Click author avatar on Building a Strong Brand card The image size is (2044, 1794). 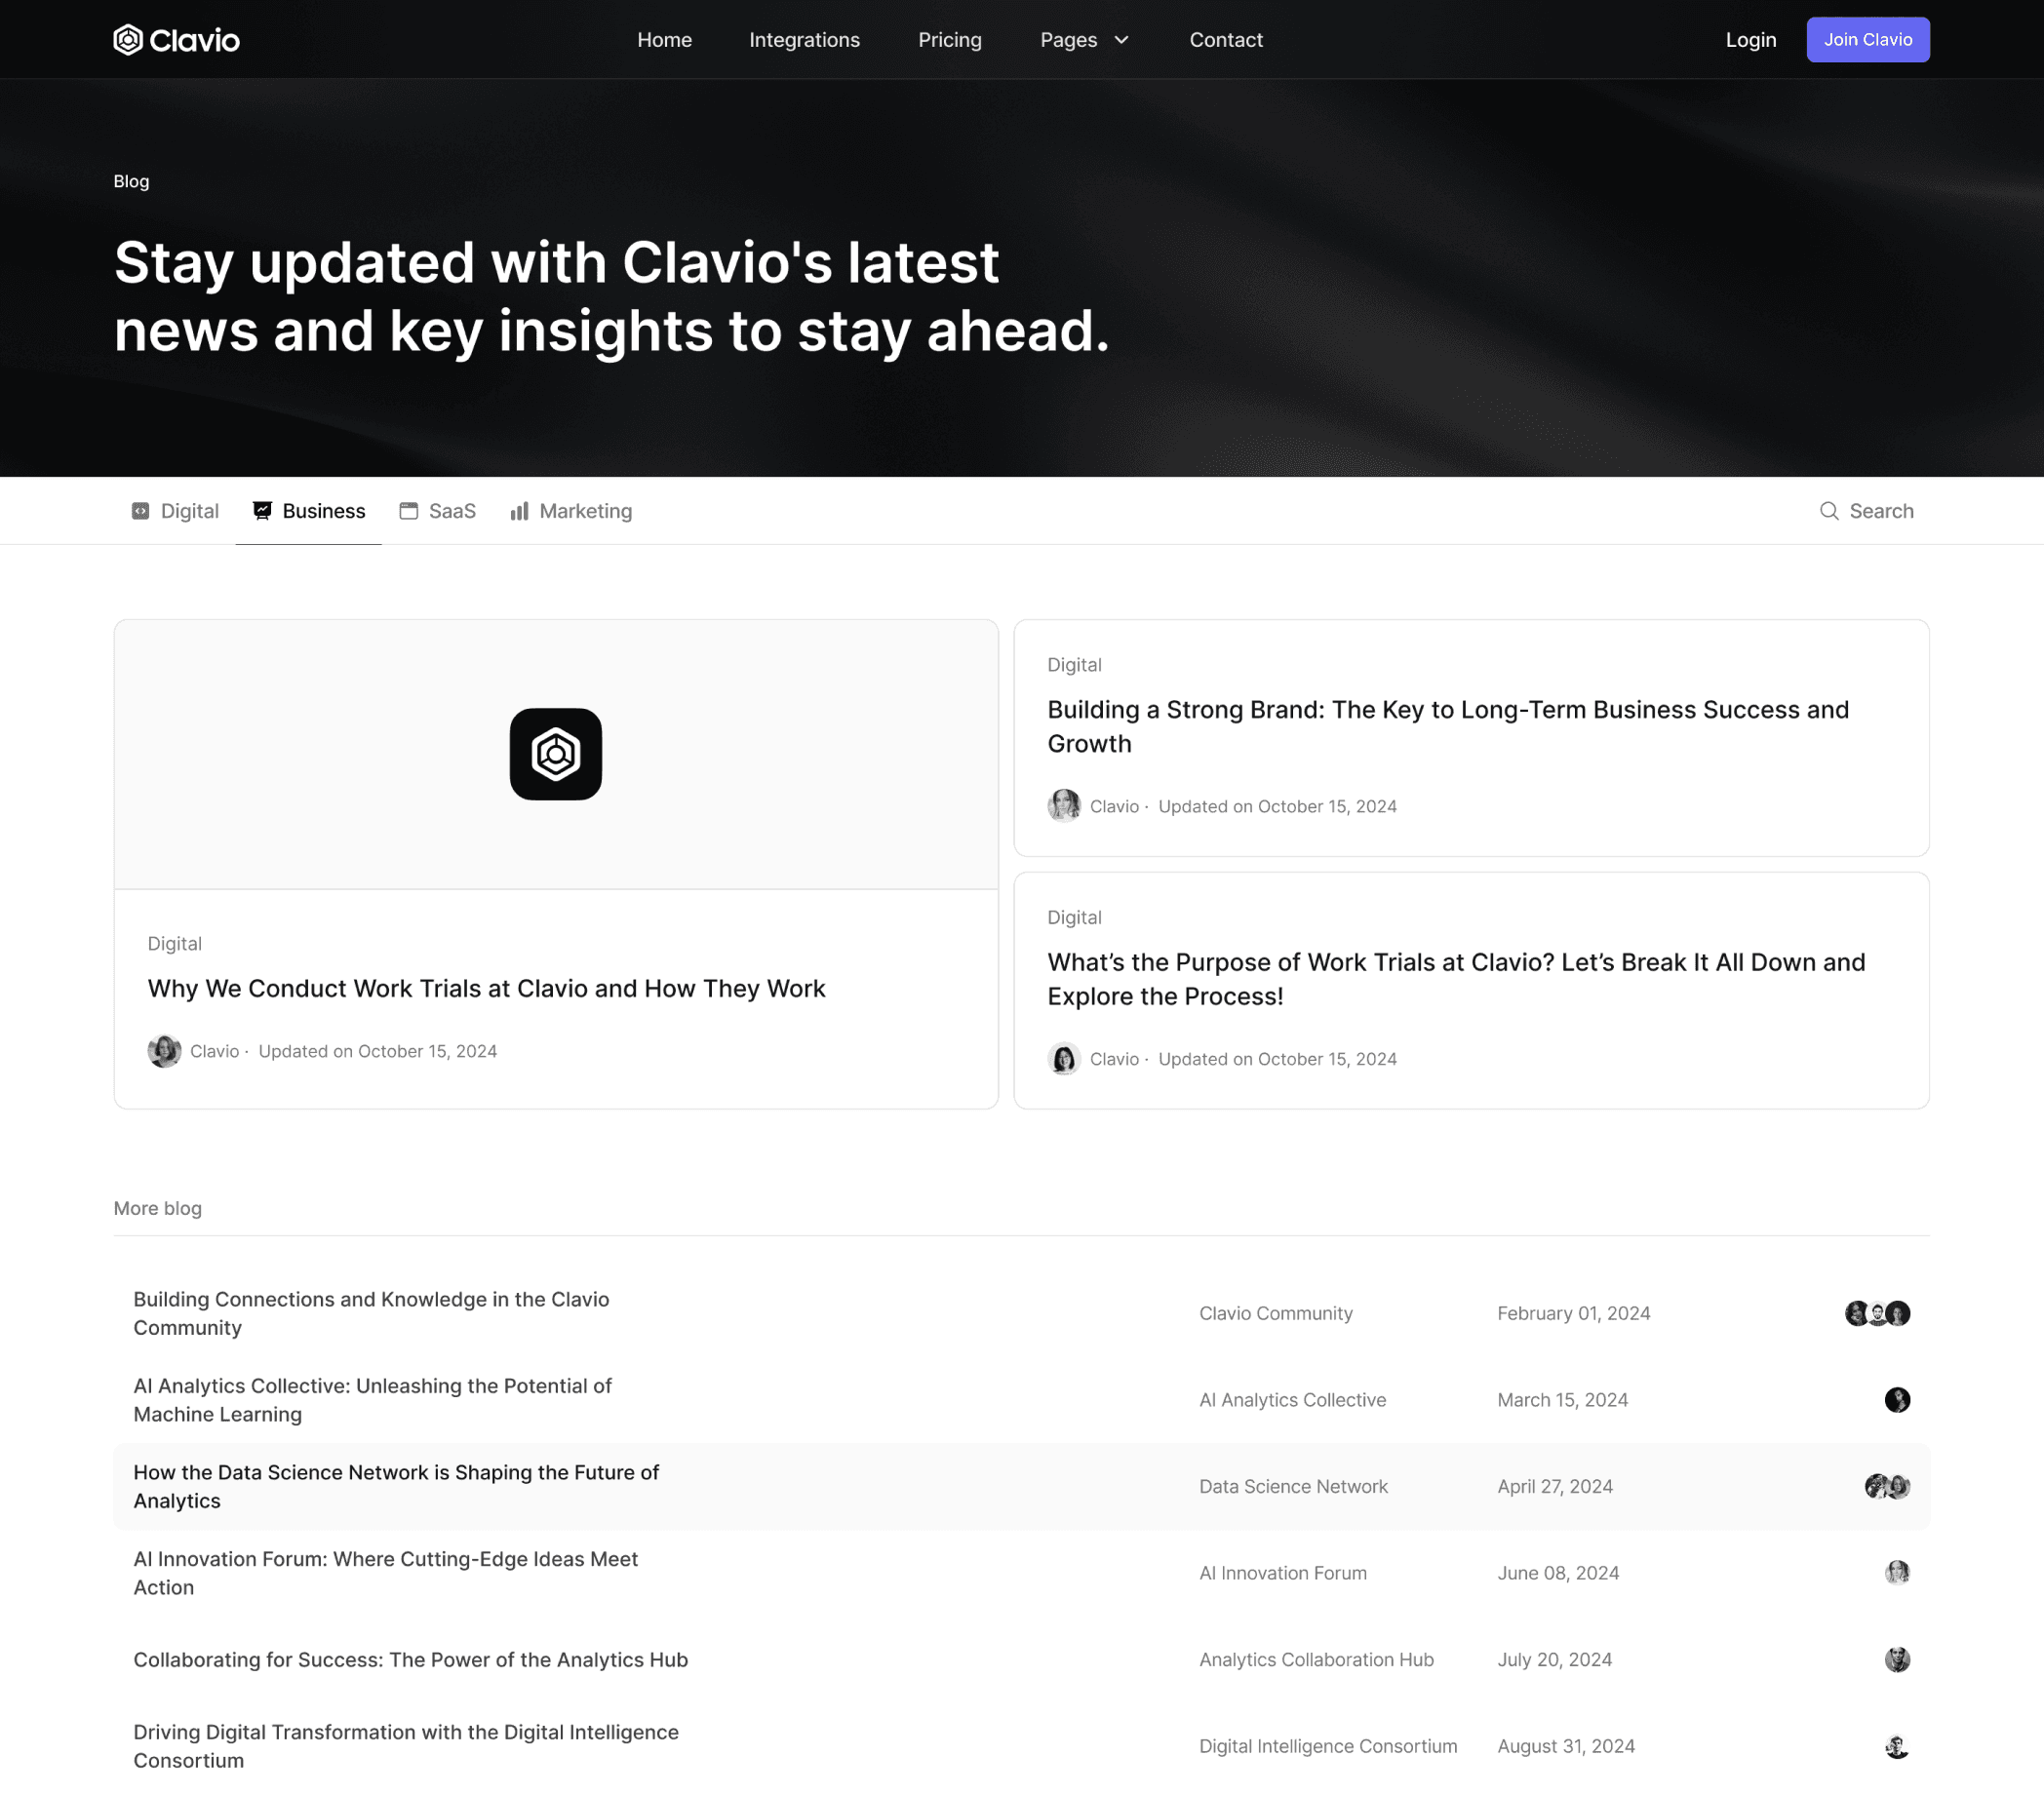pyautogui.click(x=1064, y=806)
